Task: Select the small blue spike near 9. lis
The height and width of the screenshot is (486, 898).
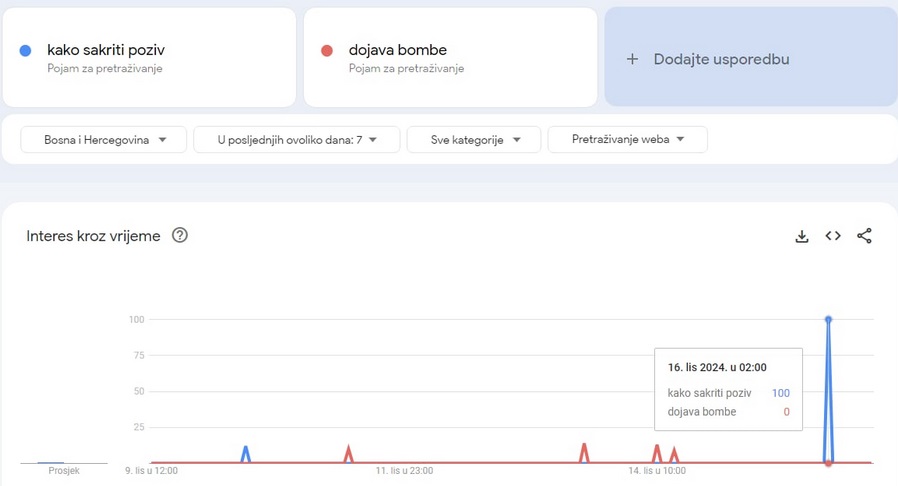Action: (x=246, y=454)
